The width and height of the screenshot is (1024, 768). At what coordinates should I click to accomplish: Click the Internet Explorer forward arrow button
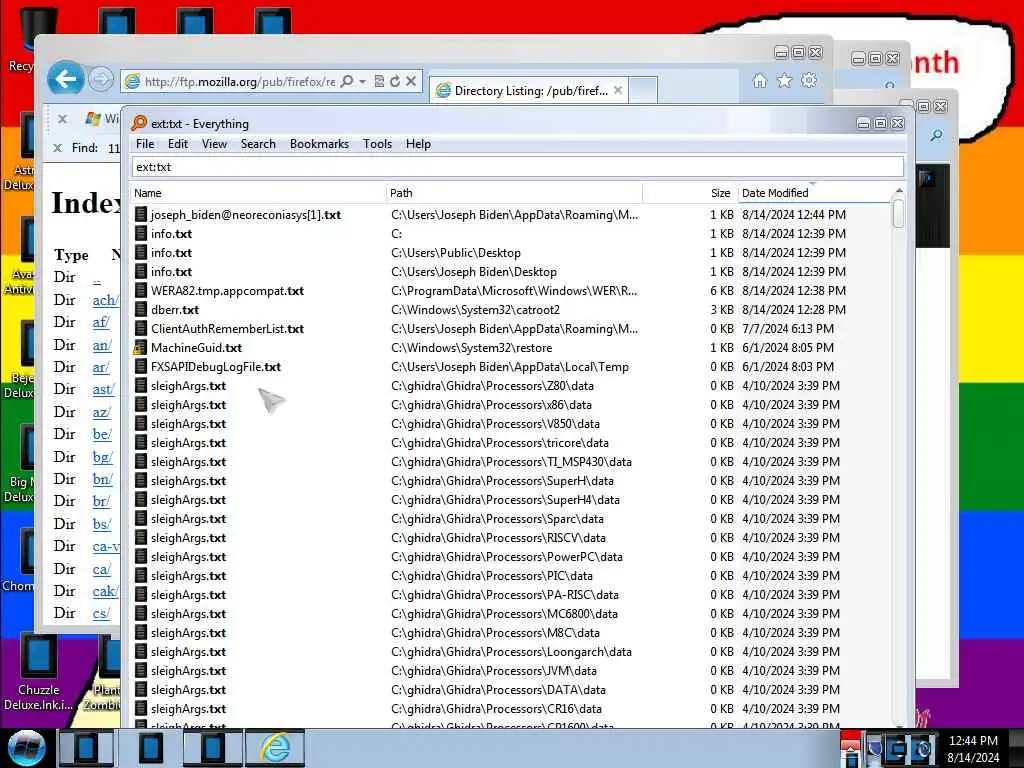click(100, 80)
